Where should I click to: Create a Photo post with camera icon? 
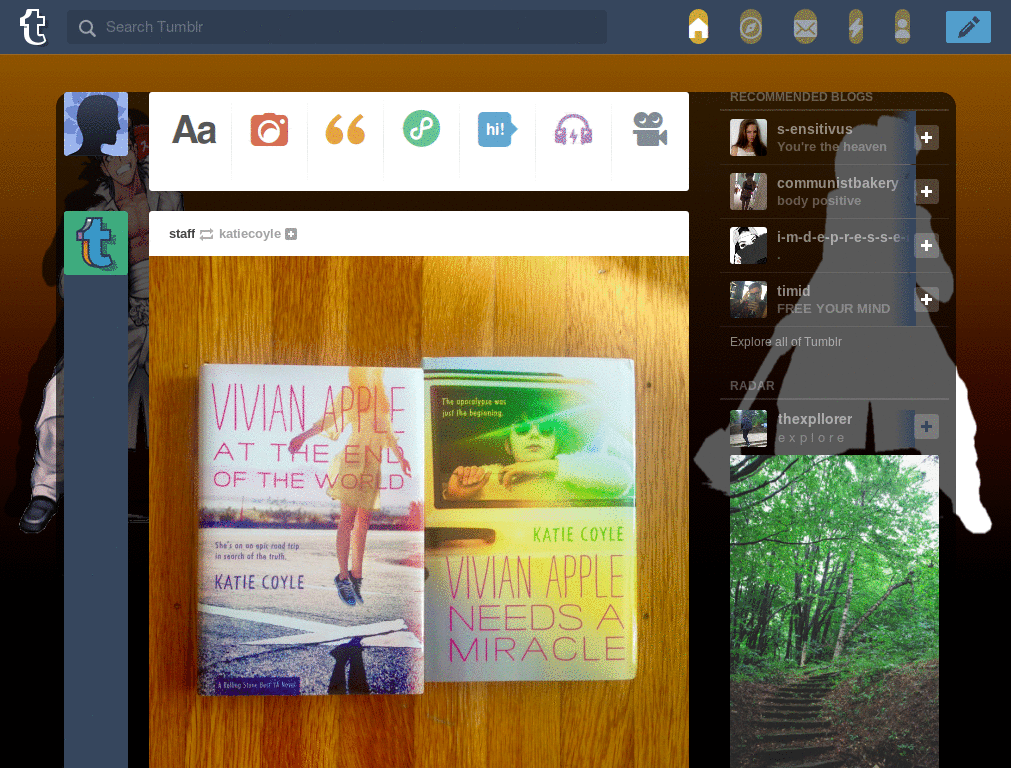269,129
